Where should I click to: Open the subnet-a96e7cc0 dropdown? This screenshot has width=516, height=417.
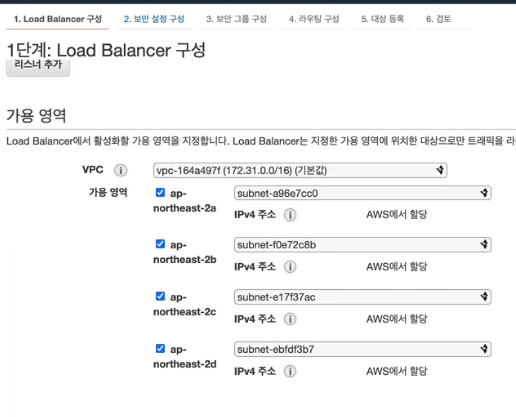363,193
